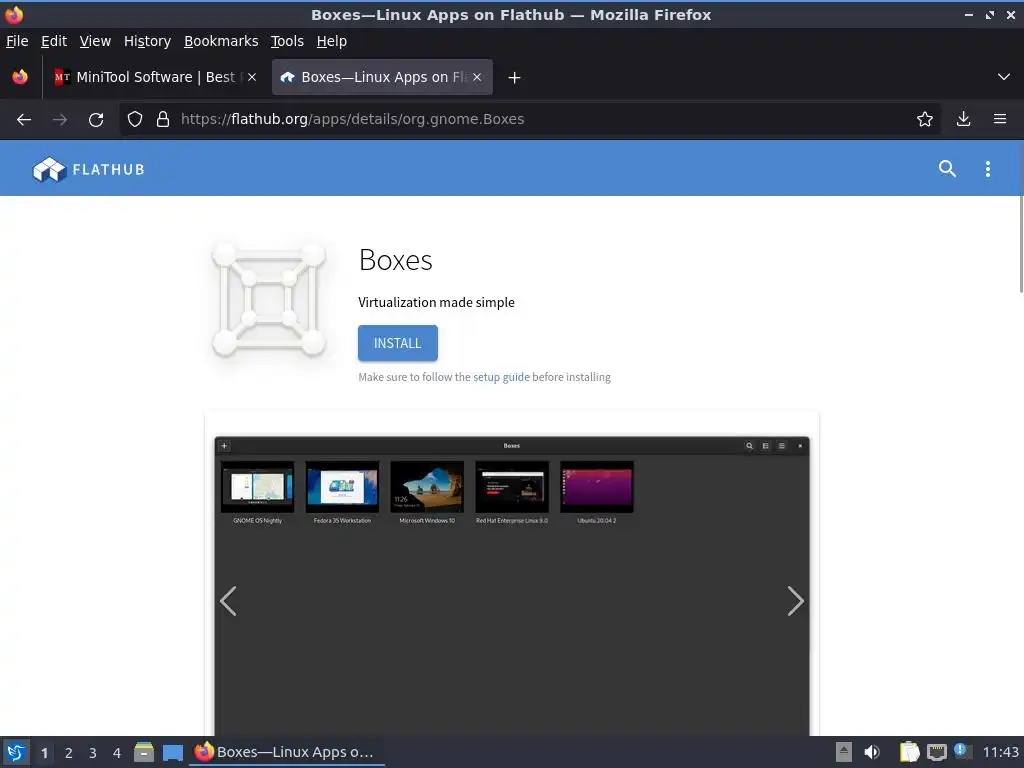1024x768 pixels.
Task: Bookmark this page with the star
Action: (924, 120)
